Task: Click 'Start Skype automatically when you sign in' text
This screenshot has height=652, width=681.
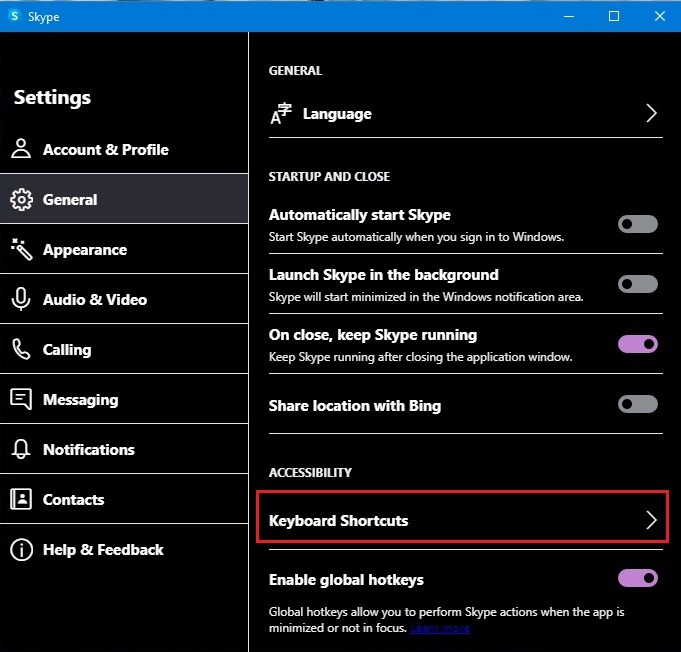Action: [416, 237]
